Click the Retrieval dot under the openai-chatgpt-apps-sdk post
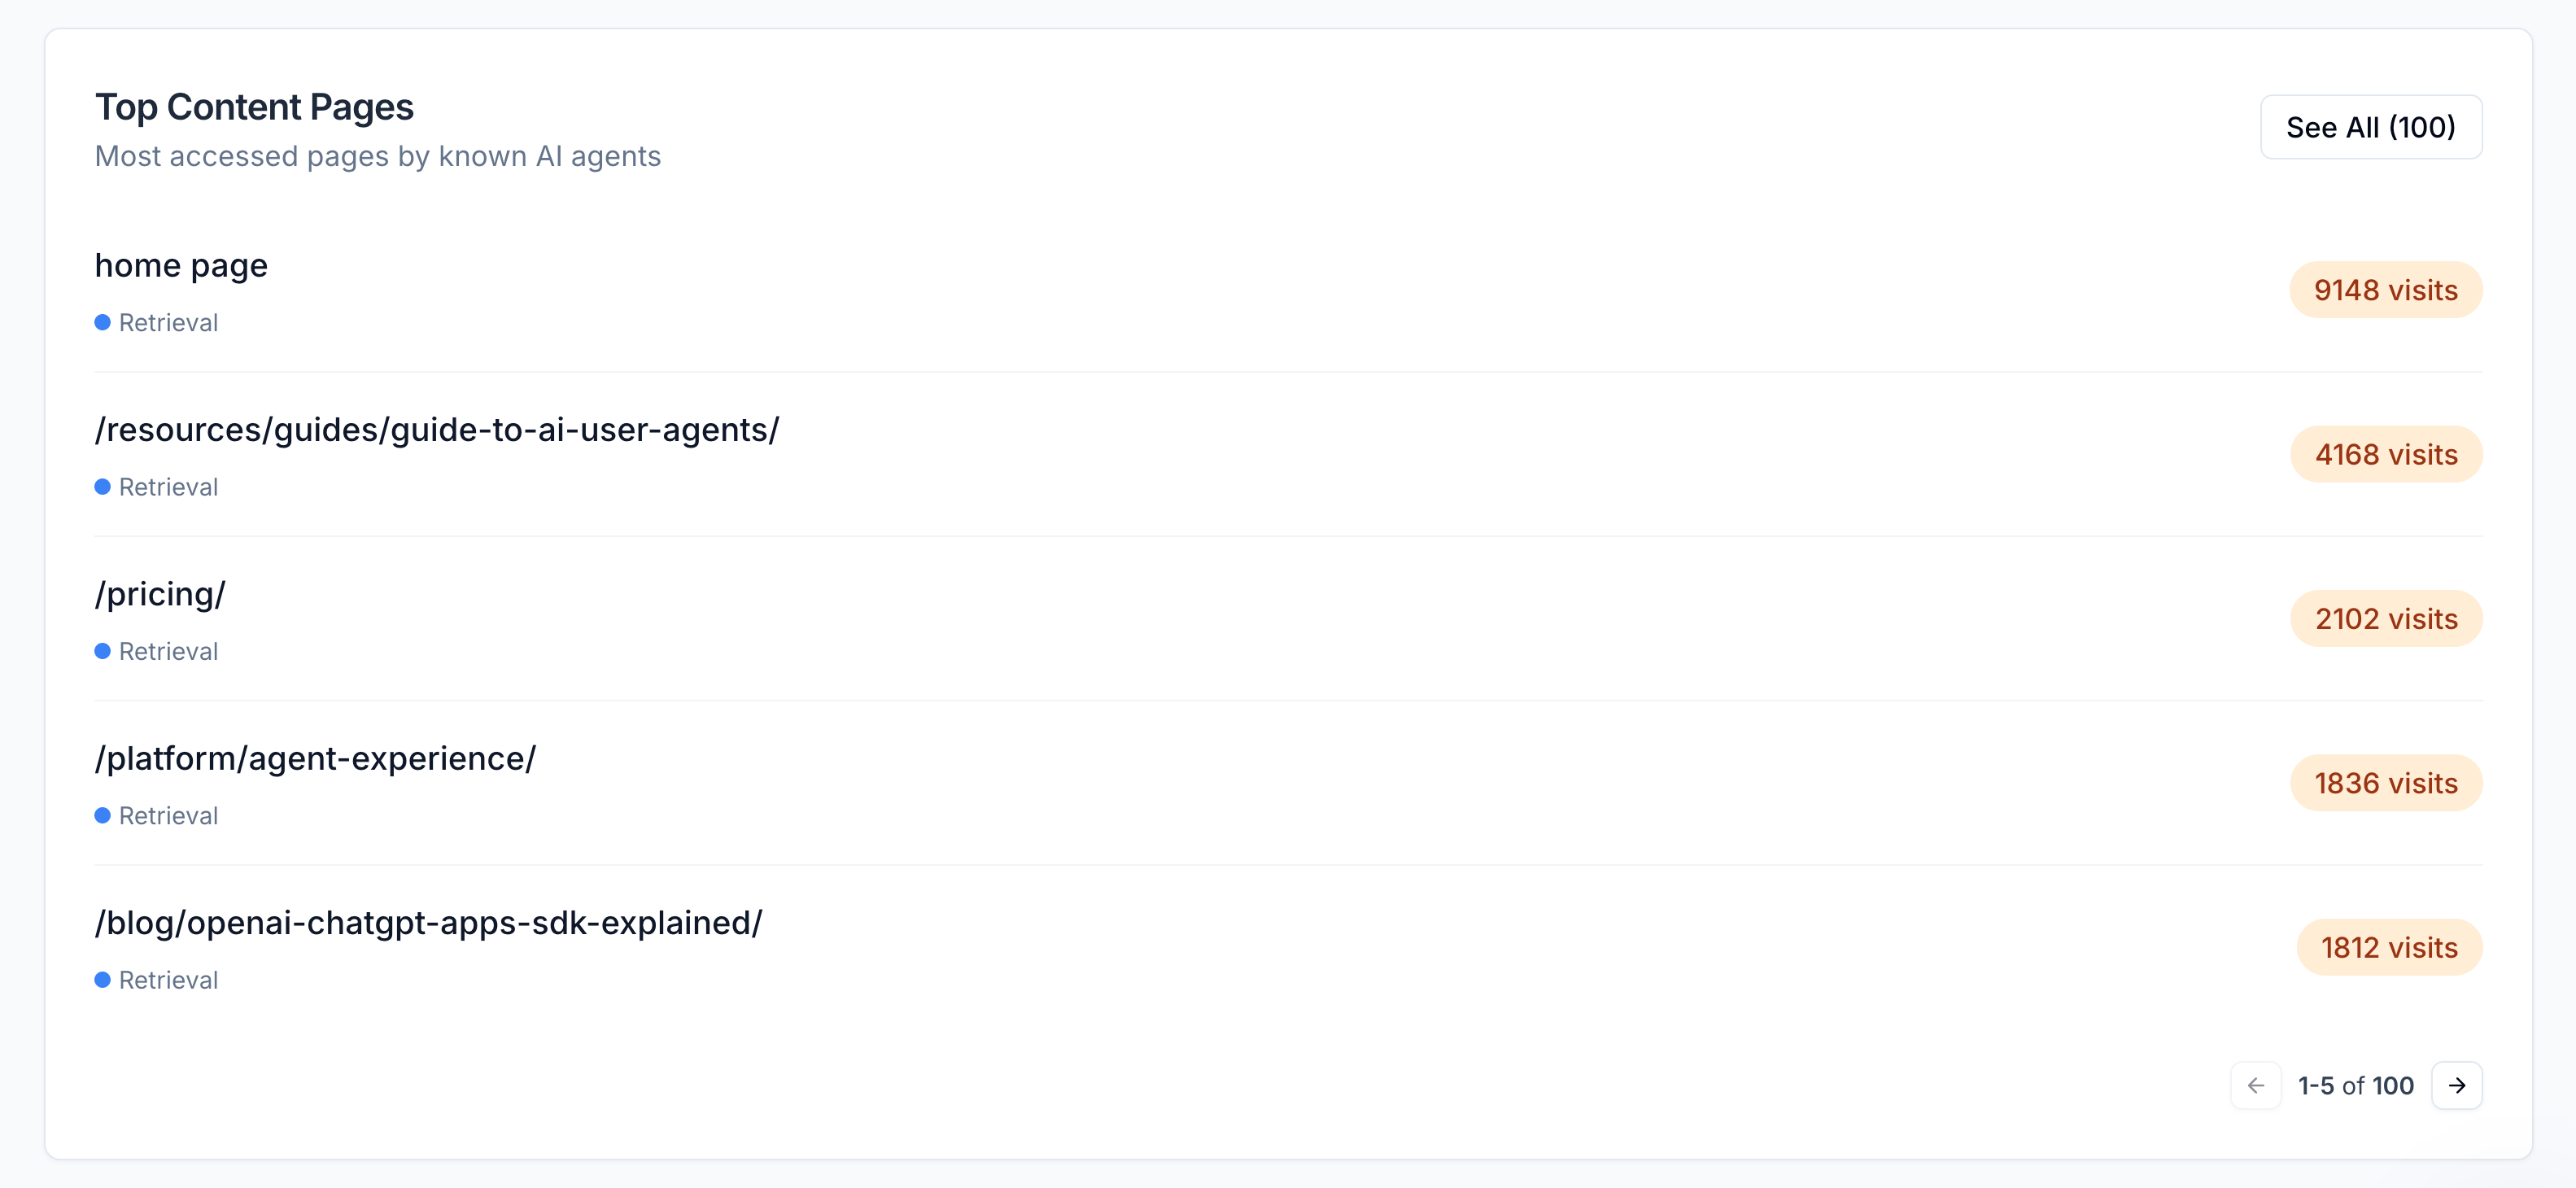The height and width of the screenshot is (1188, 2576). pos(103,980)
